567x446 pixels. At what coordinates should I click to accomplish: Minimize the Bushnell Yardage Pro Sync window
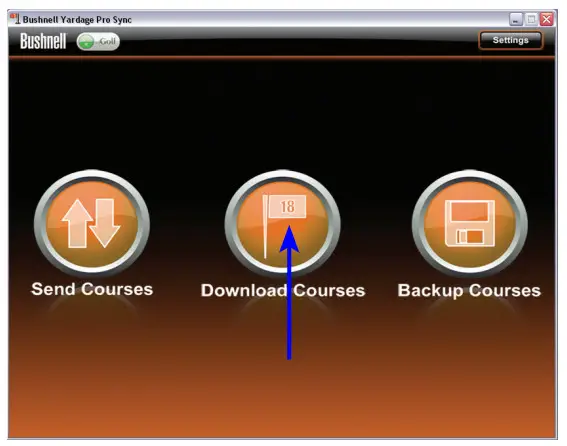click(516, 19)
